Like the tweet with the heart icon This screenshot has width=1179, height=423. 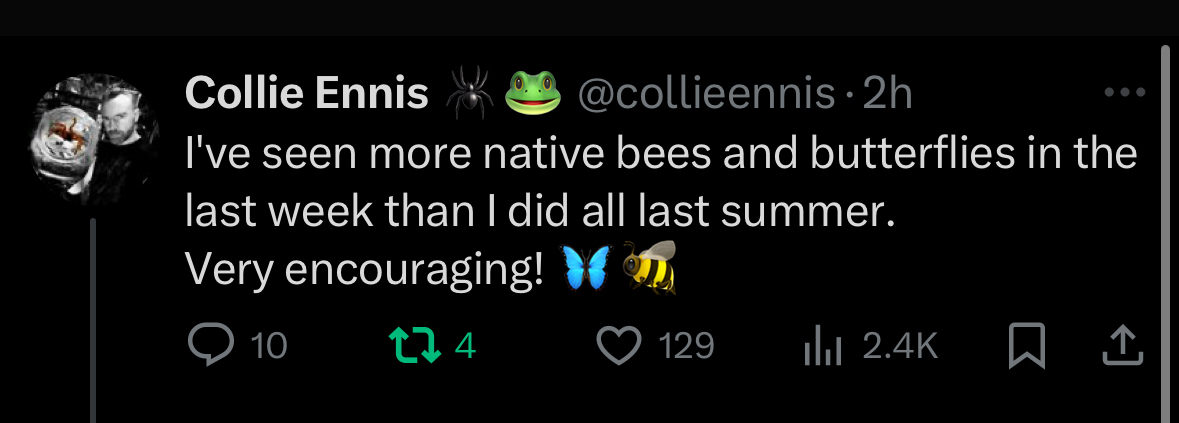(618, 345)
